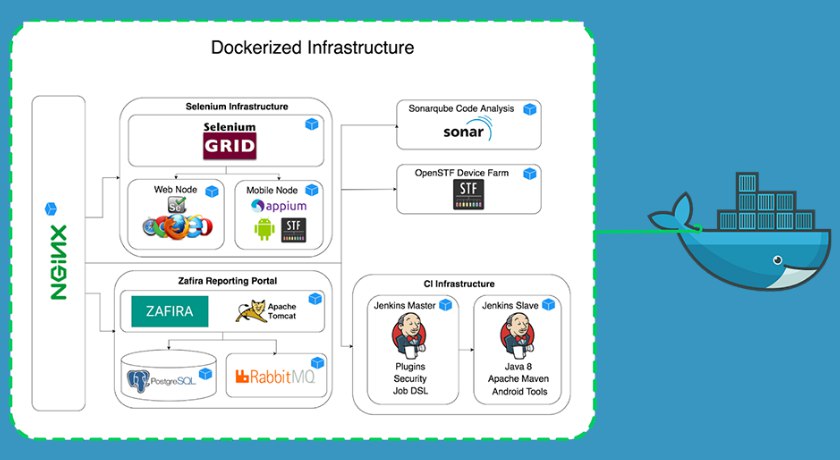
Task: Click the Security text under Jenkins Master
Action: (x=410, y=379)
